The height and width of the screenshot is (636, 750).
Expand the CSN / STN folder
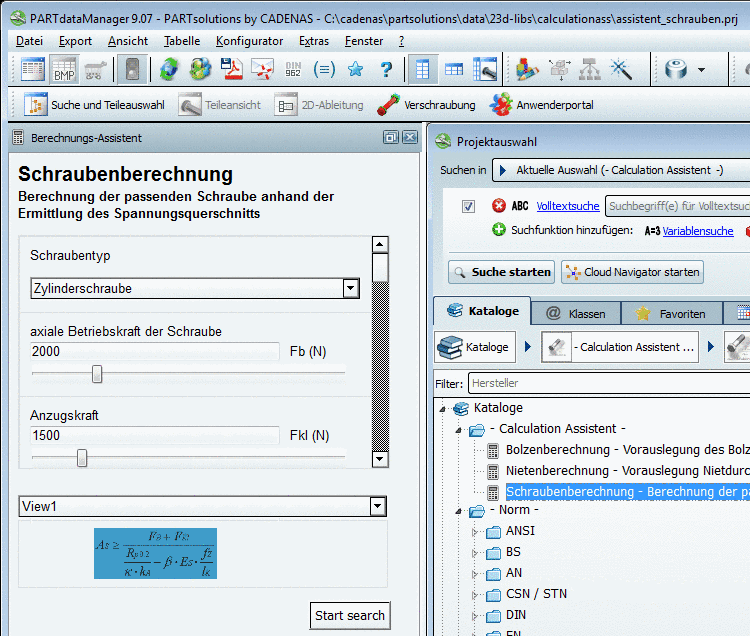tap(474, 595)
